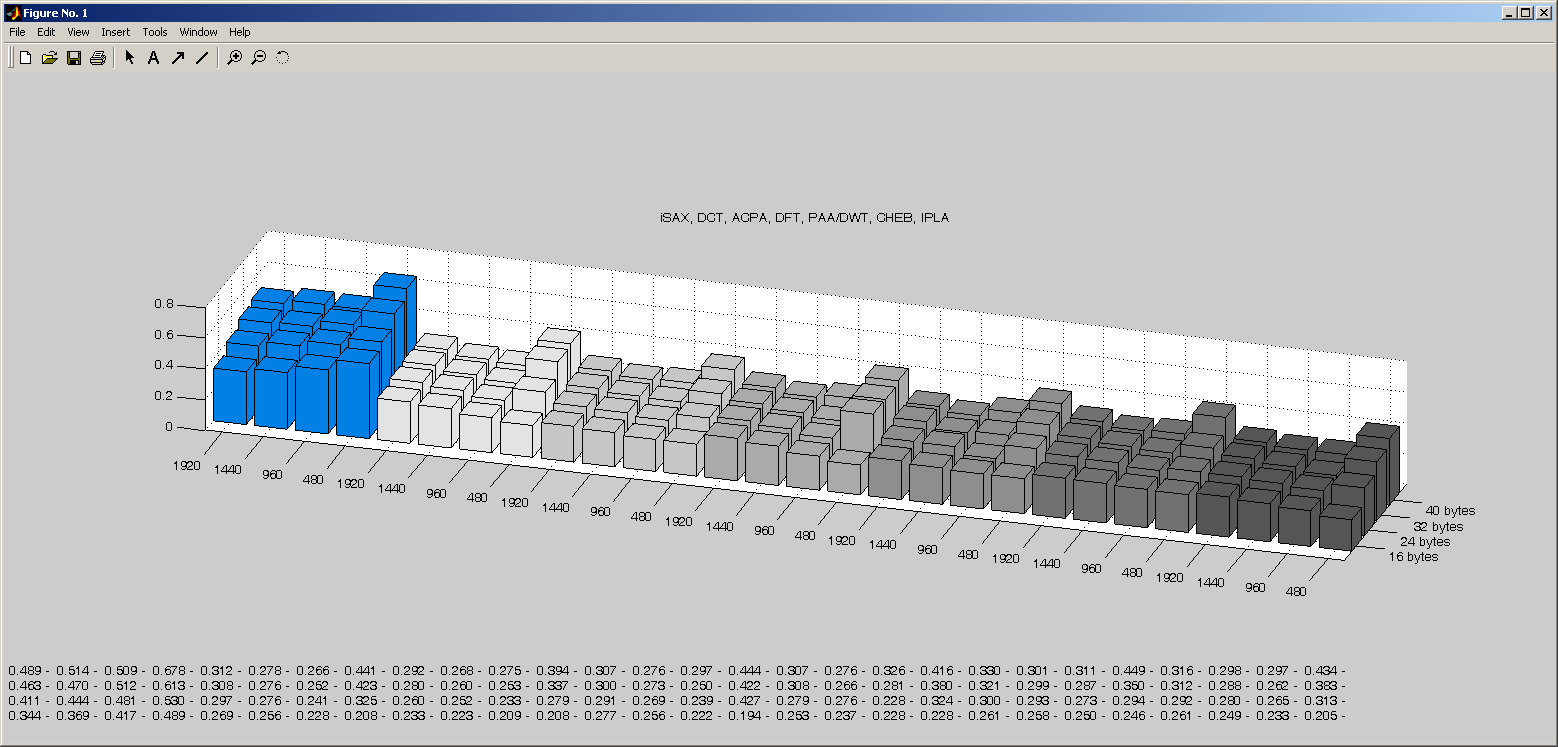
Task: Open the Help menu
Action: (240, 32)
